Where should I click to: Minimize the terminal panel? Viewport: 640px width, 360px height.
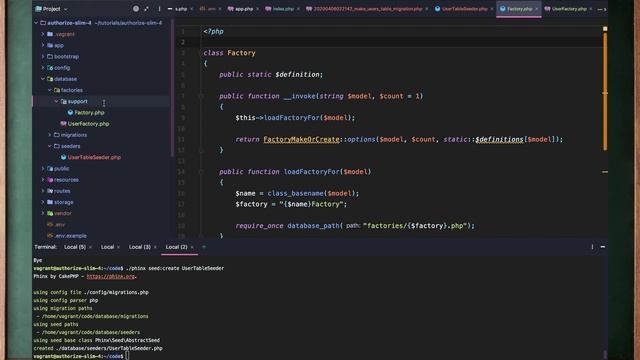click(x=603, y=247)
